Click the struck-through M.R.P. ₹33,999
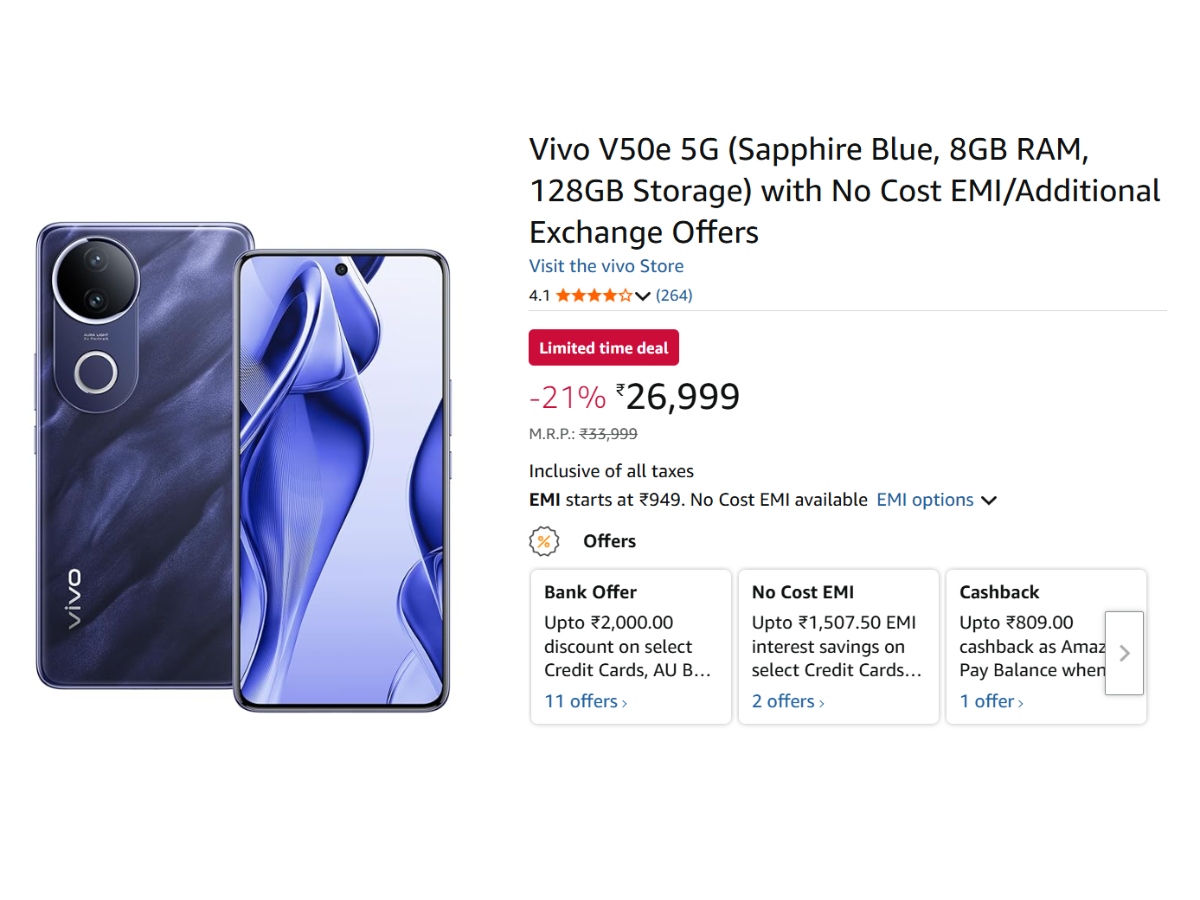Screen dimensions: 1200x900 tap(608, 434)
